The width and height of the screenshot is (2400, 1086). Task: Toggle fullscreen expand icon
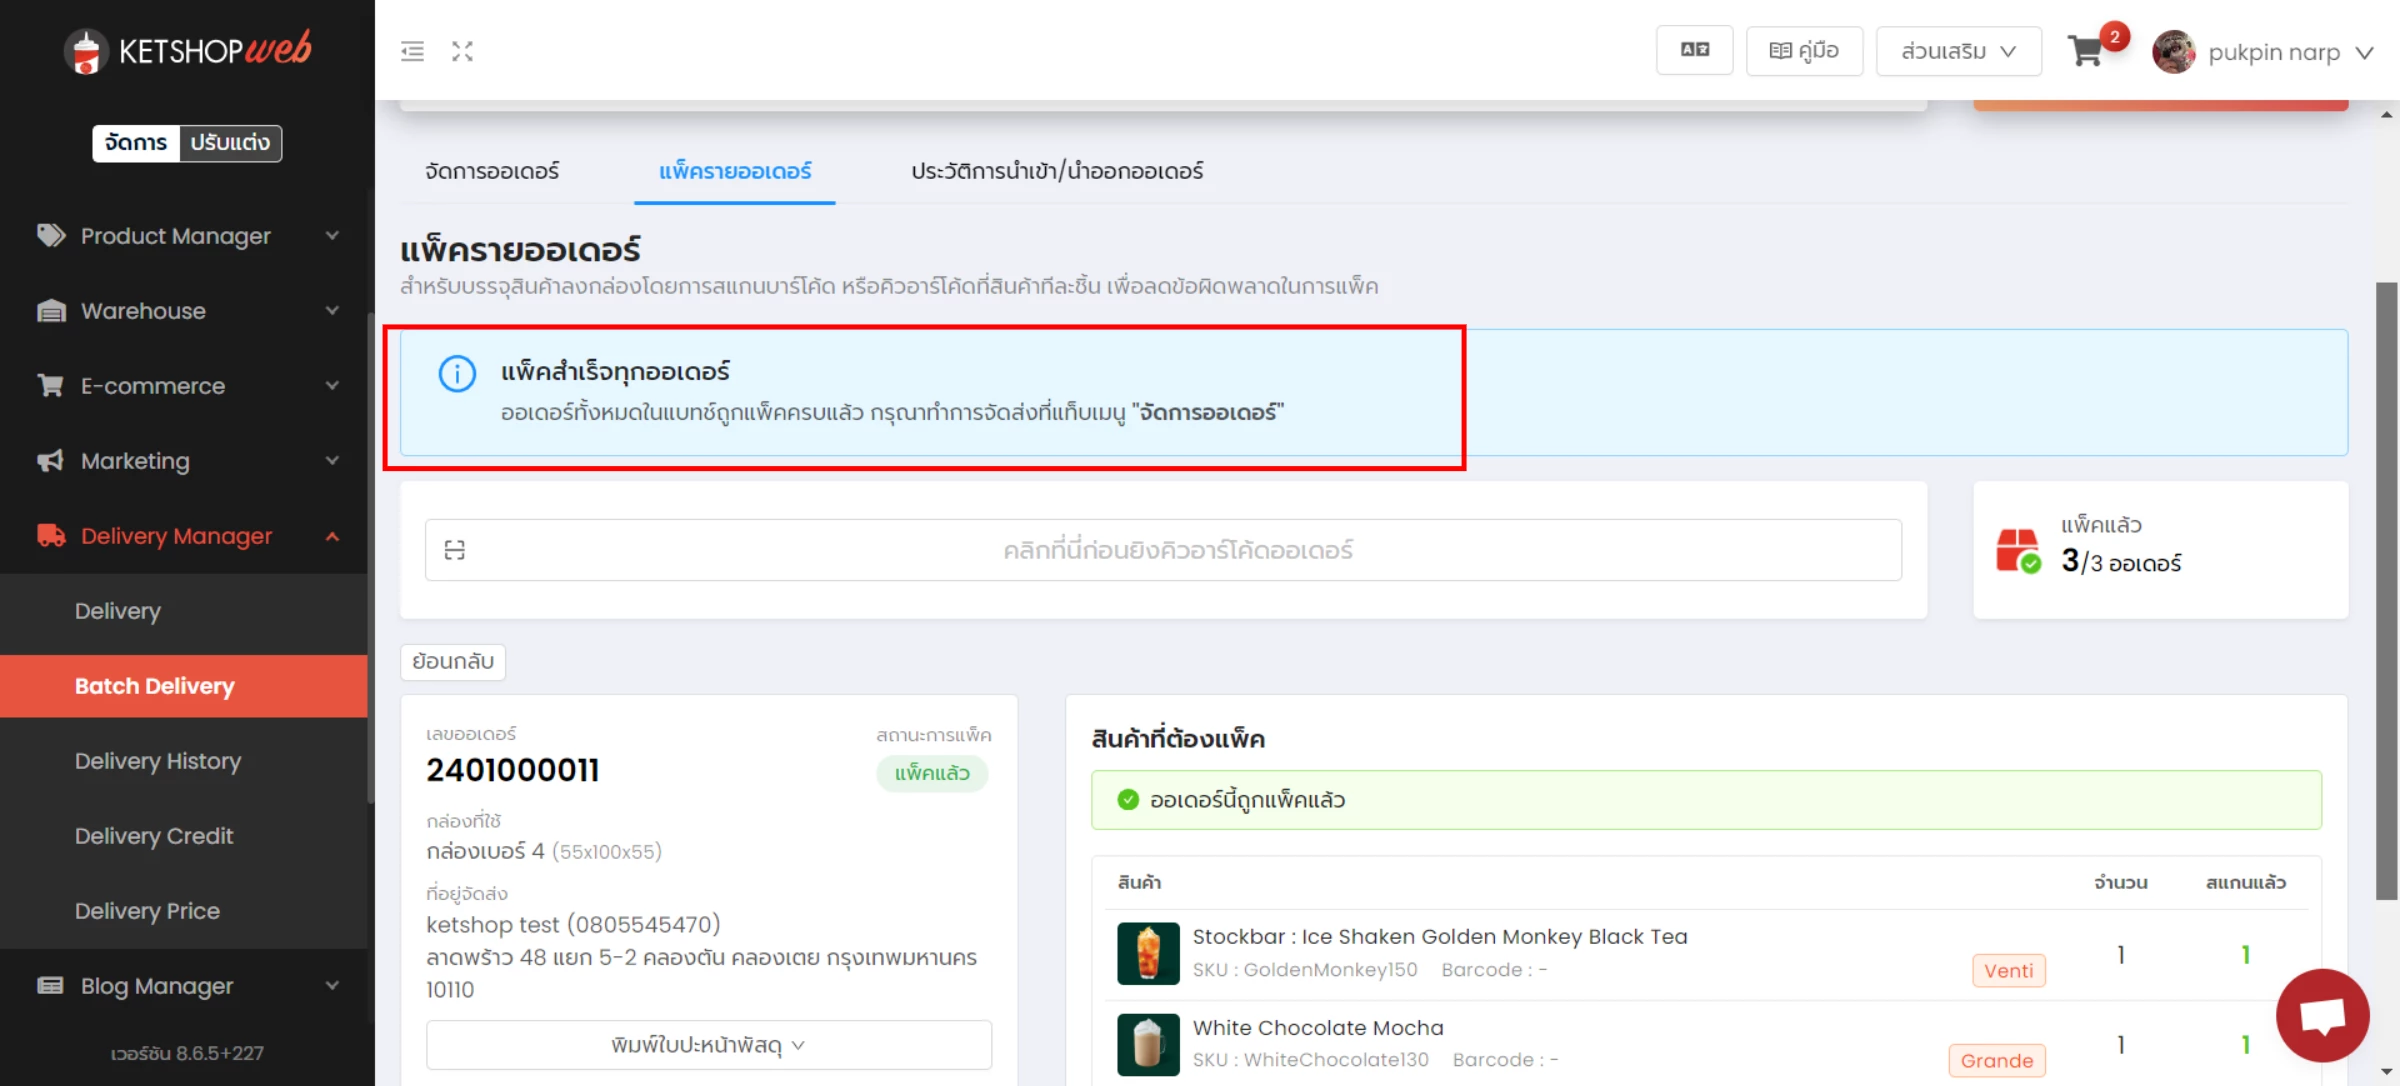(462, 51)
